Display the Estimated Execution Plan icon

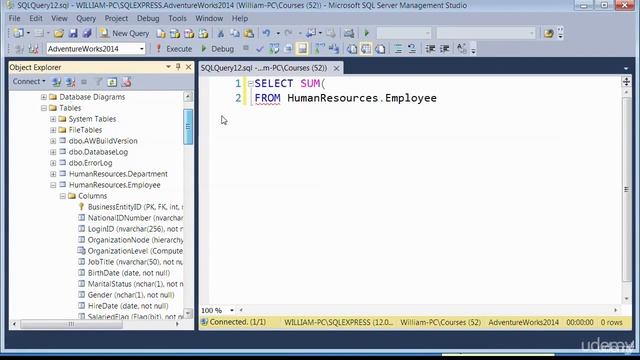point(274,49)
